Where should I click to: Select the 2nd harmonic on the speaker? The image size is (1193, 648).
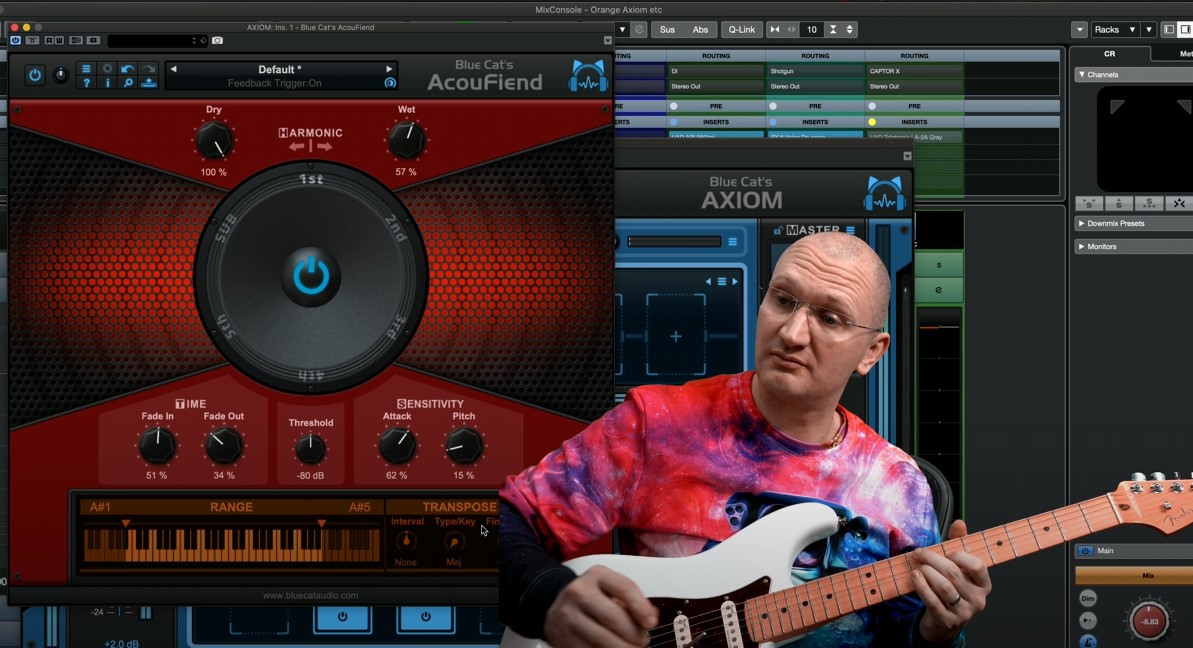(x=396, y=227)
